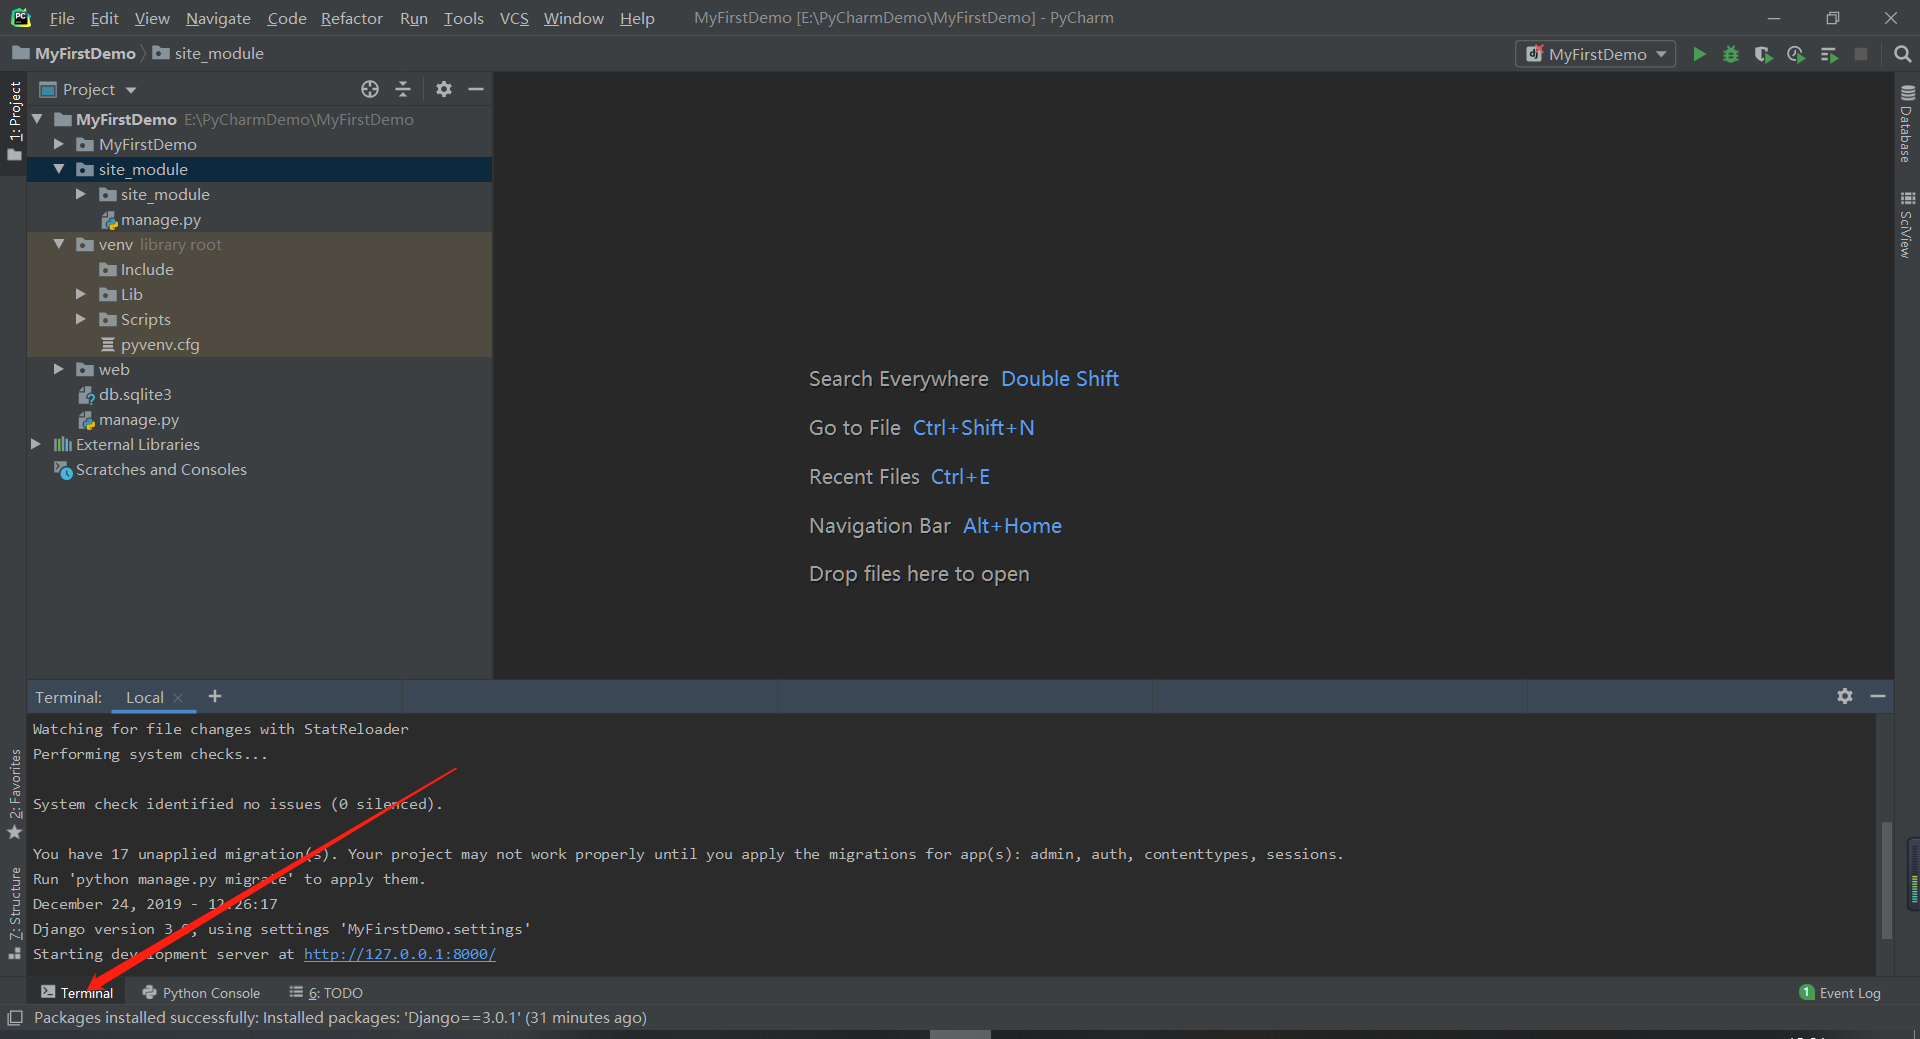Open the View menu
The image size is (1920, 1039).
pos(152,18)
